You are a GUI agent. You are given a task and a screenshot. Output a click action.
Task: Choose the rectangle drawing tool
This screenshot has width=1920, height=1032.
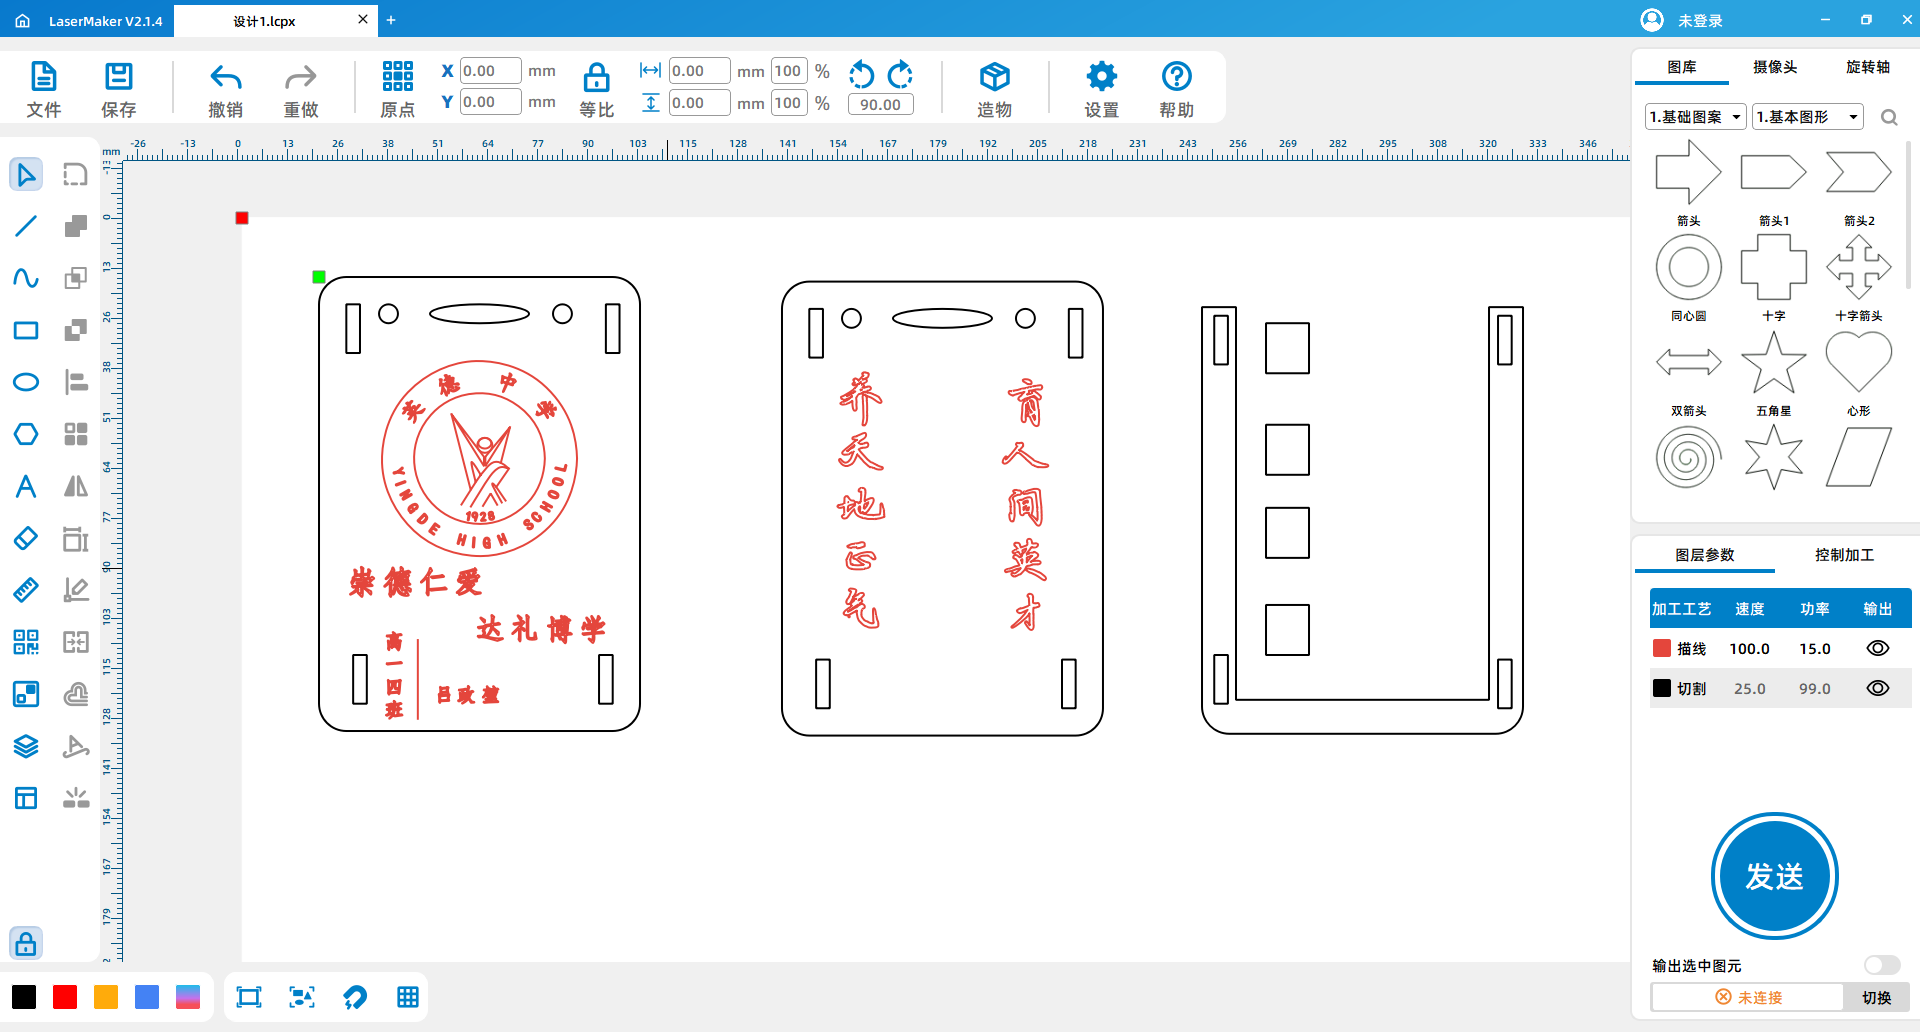pyautogui.click(x=26, y=330)
